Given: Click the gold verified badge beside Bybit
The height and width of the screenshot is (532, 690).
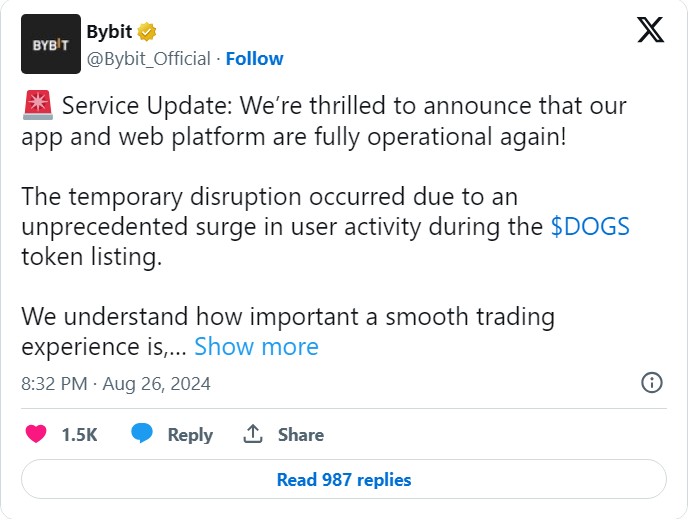Looking at the screenshot, I should point(147,32).
